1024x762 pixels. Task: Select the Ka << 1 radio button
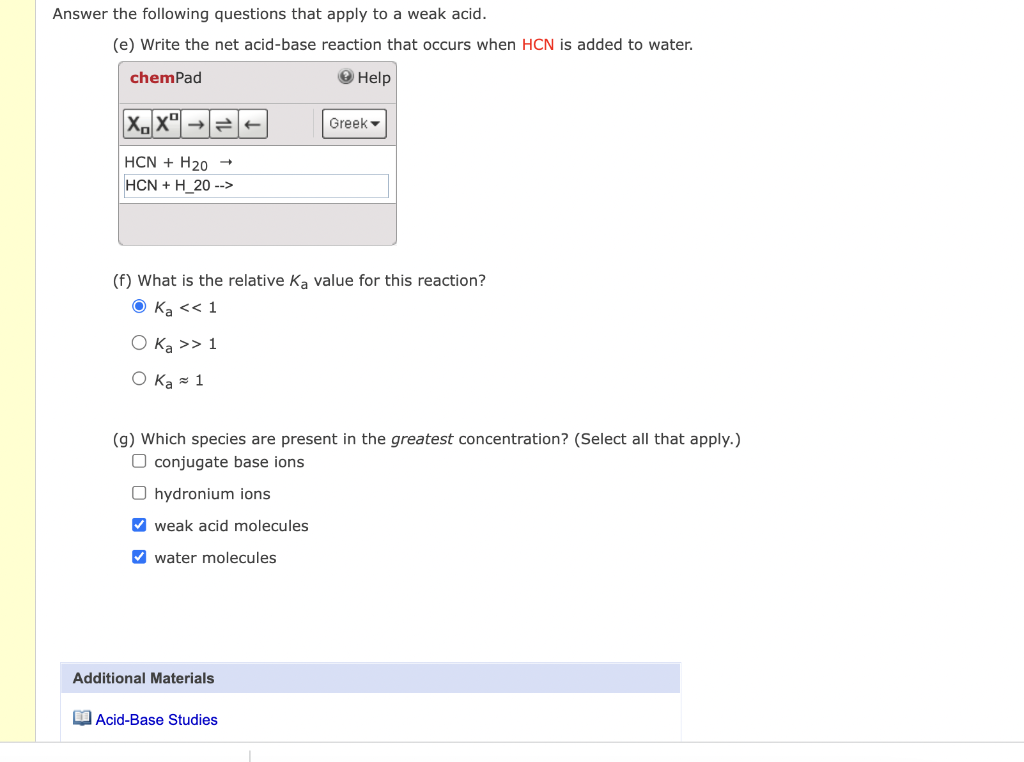tap(139, 306)
